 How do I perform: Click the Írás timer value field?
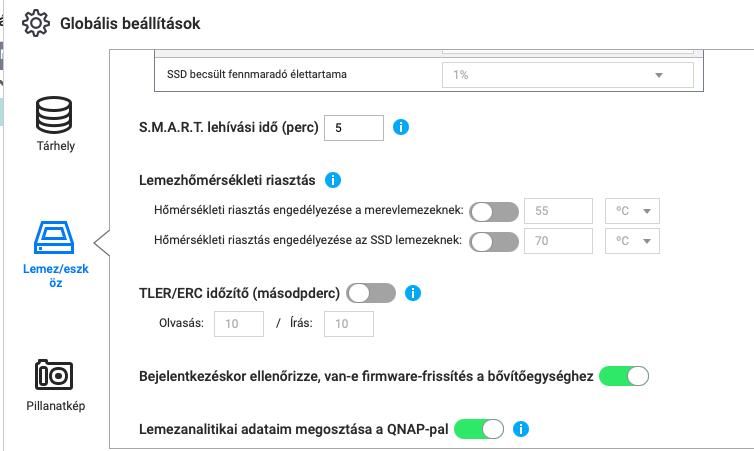(348, 324)
